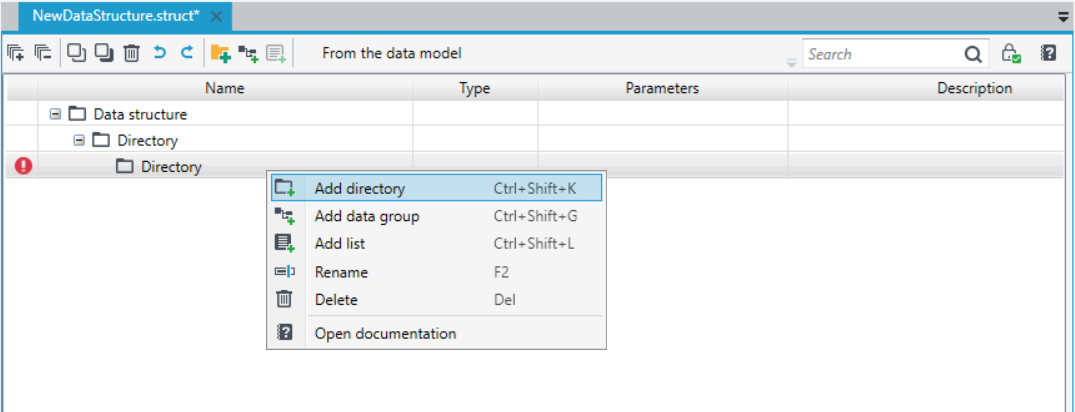Click the magnifier search icon
1075x412 pixels.
[x=973, y=54]
